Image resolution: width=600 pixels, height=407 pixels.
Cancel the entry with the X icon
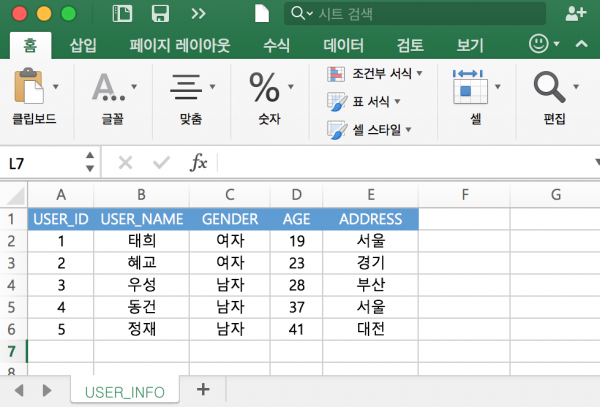126,163
